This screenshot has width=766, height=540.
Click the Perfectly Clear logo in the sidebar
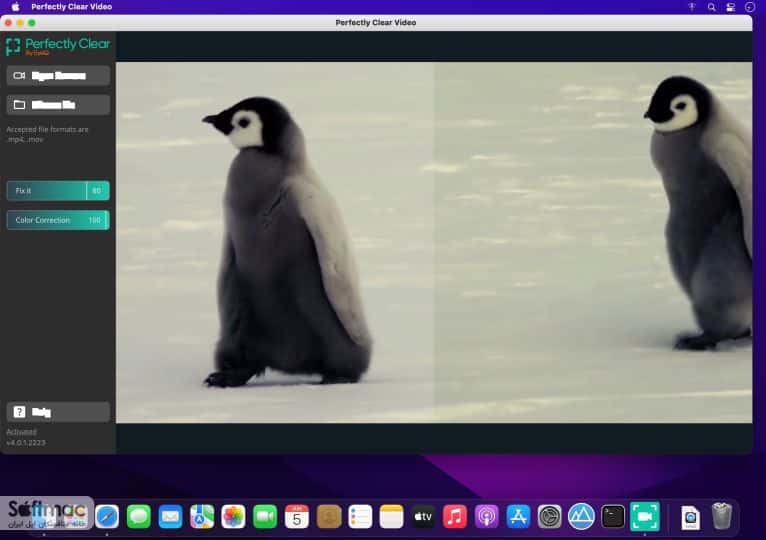pos(58,46)
